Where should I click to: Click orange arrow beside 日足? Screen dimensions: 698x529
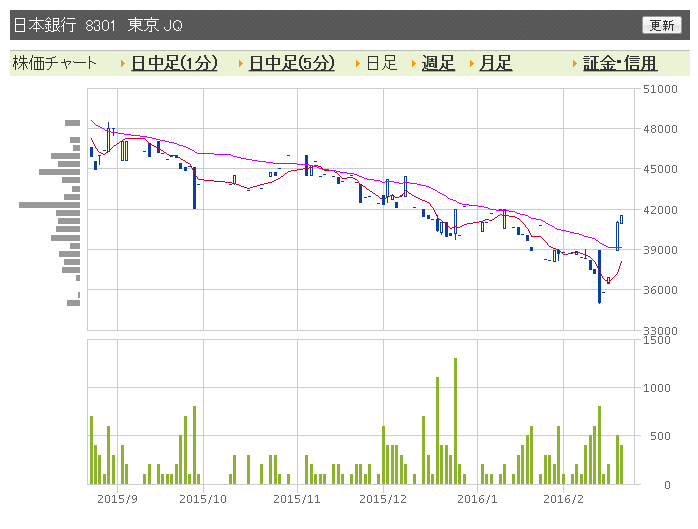coord(357,64)
